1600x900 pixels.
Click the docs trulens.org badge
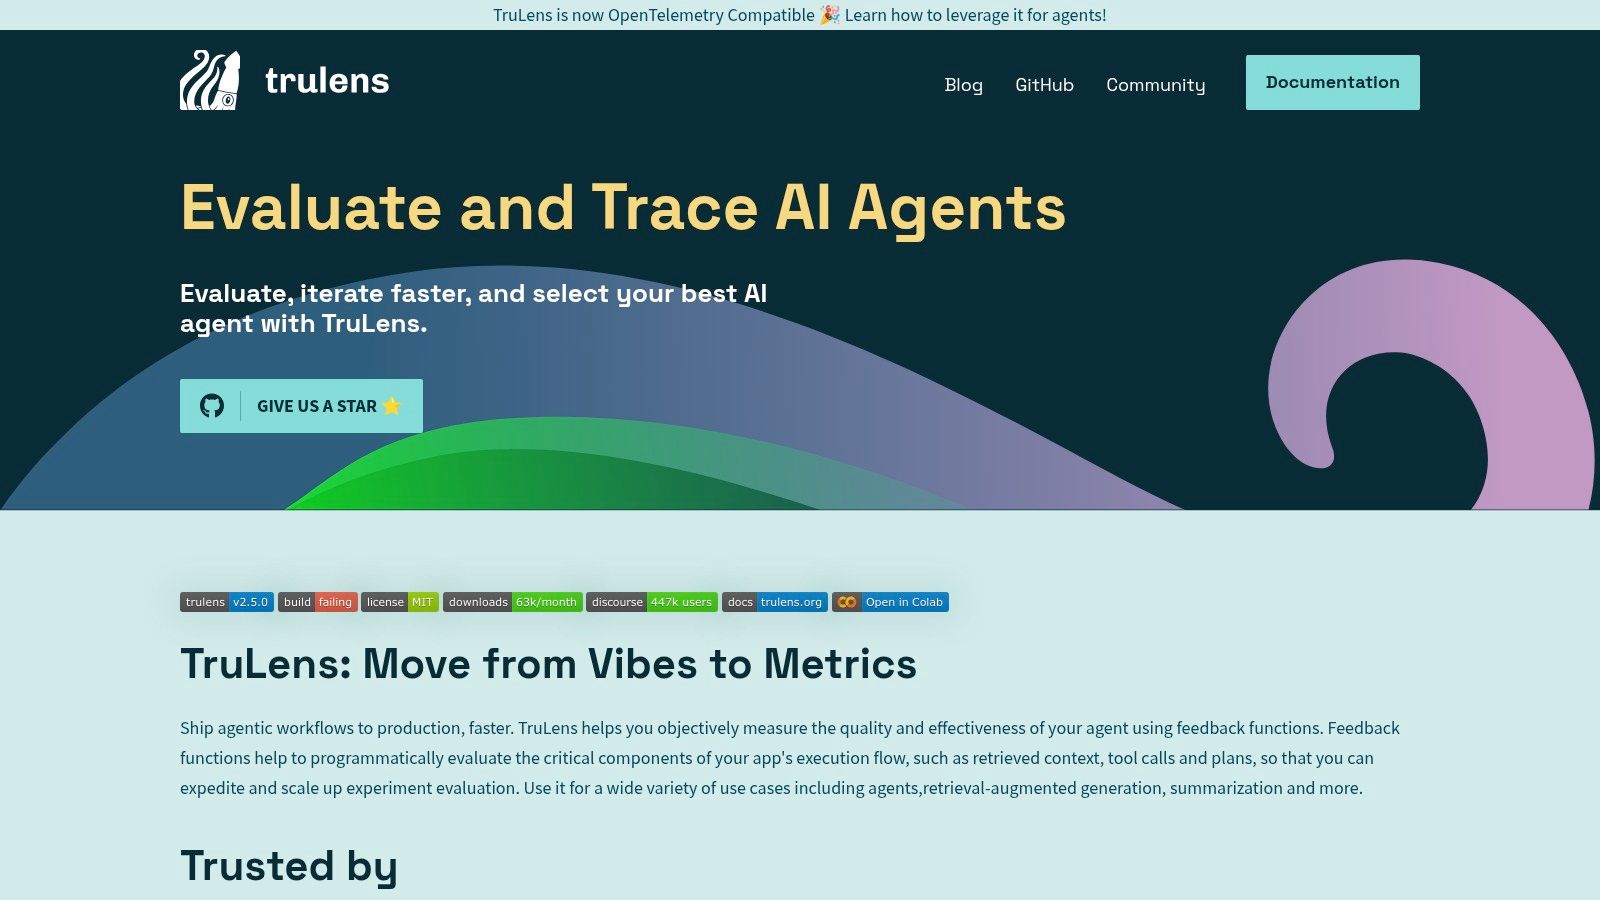pyautogui.click(x=775, y=602)
